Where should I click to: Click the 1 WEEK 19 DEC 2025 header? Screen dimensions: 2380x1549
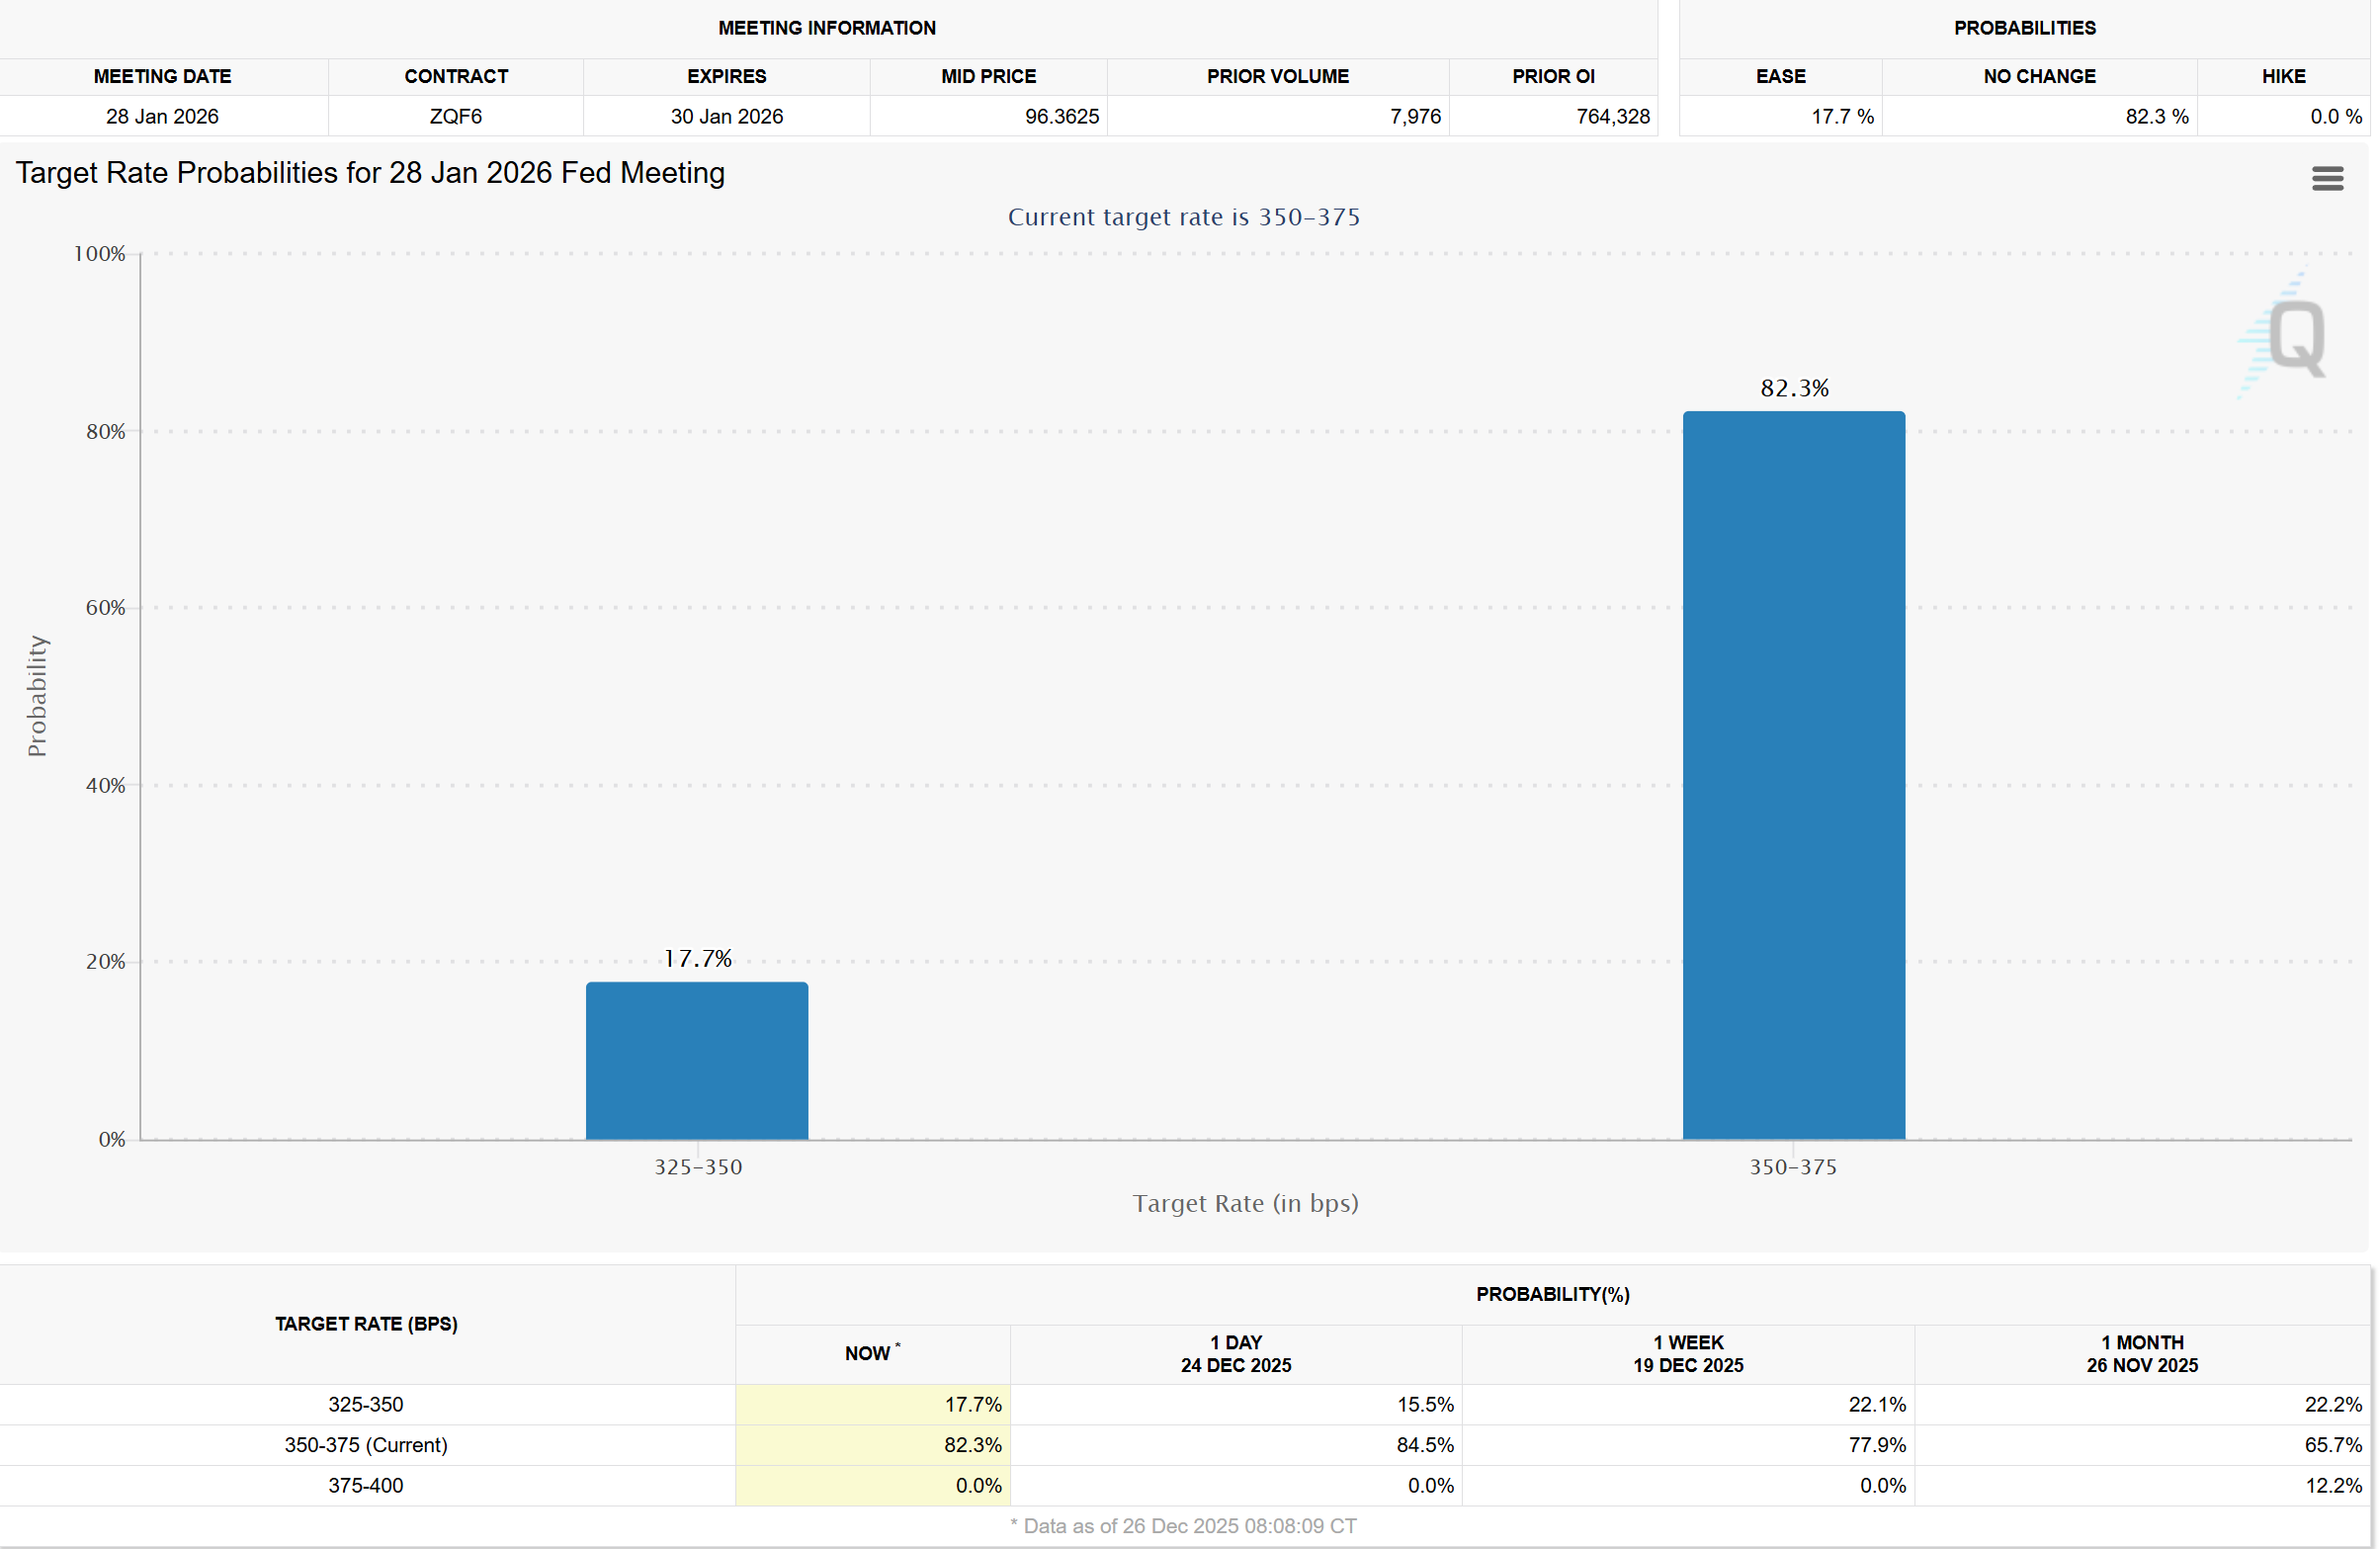(1687, 1353)
